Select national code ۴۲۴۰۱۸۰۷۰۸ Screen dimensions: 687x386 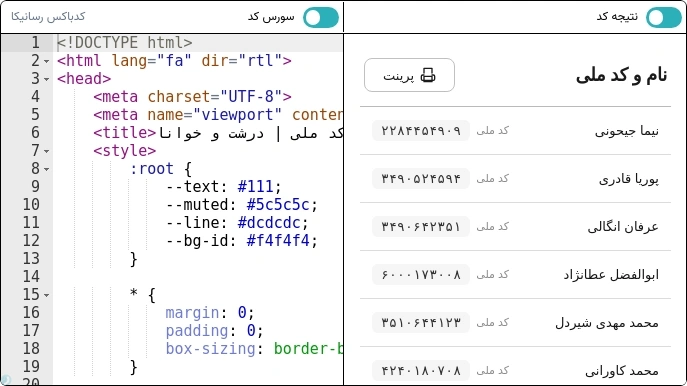421,371
